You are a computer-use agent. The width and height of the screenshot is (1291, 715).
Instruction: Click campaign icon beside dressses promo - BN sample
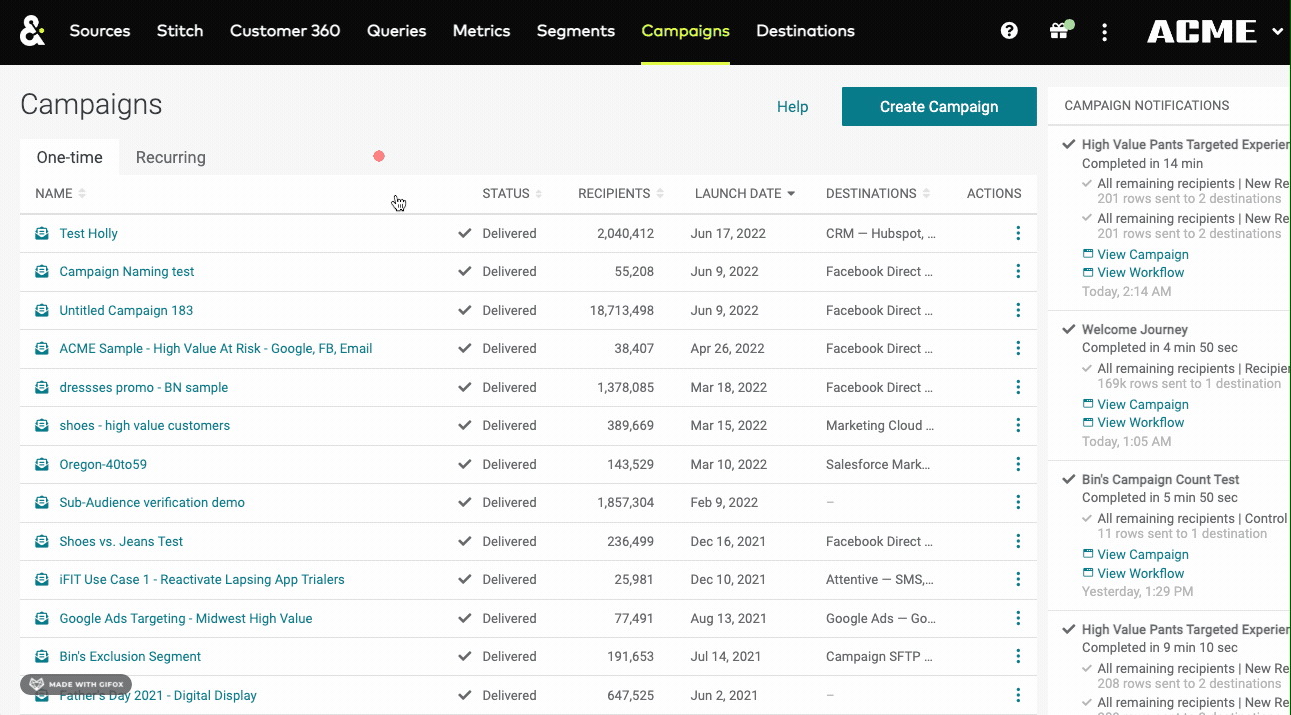coord(42,387)
